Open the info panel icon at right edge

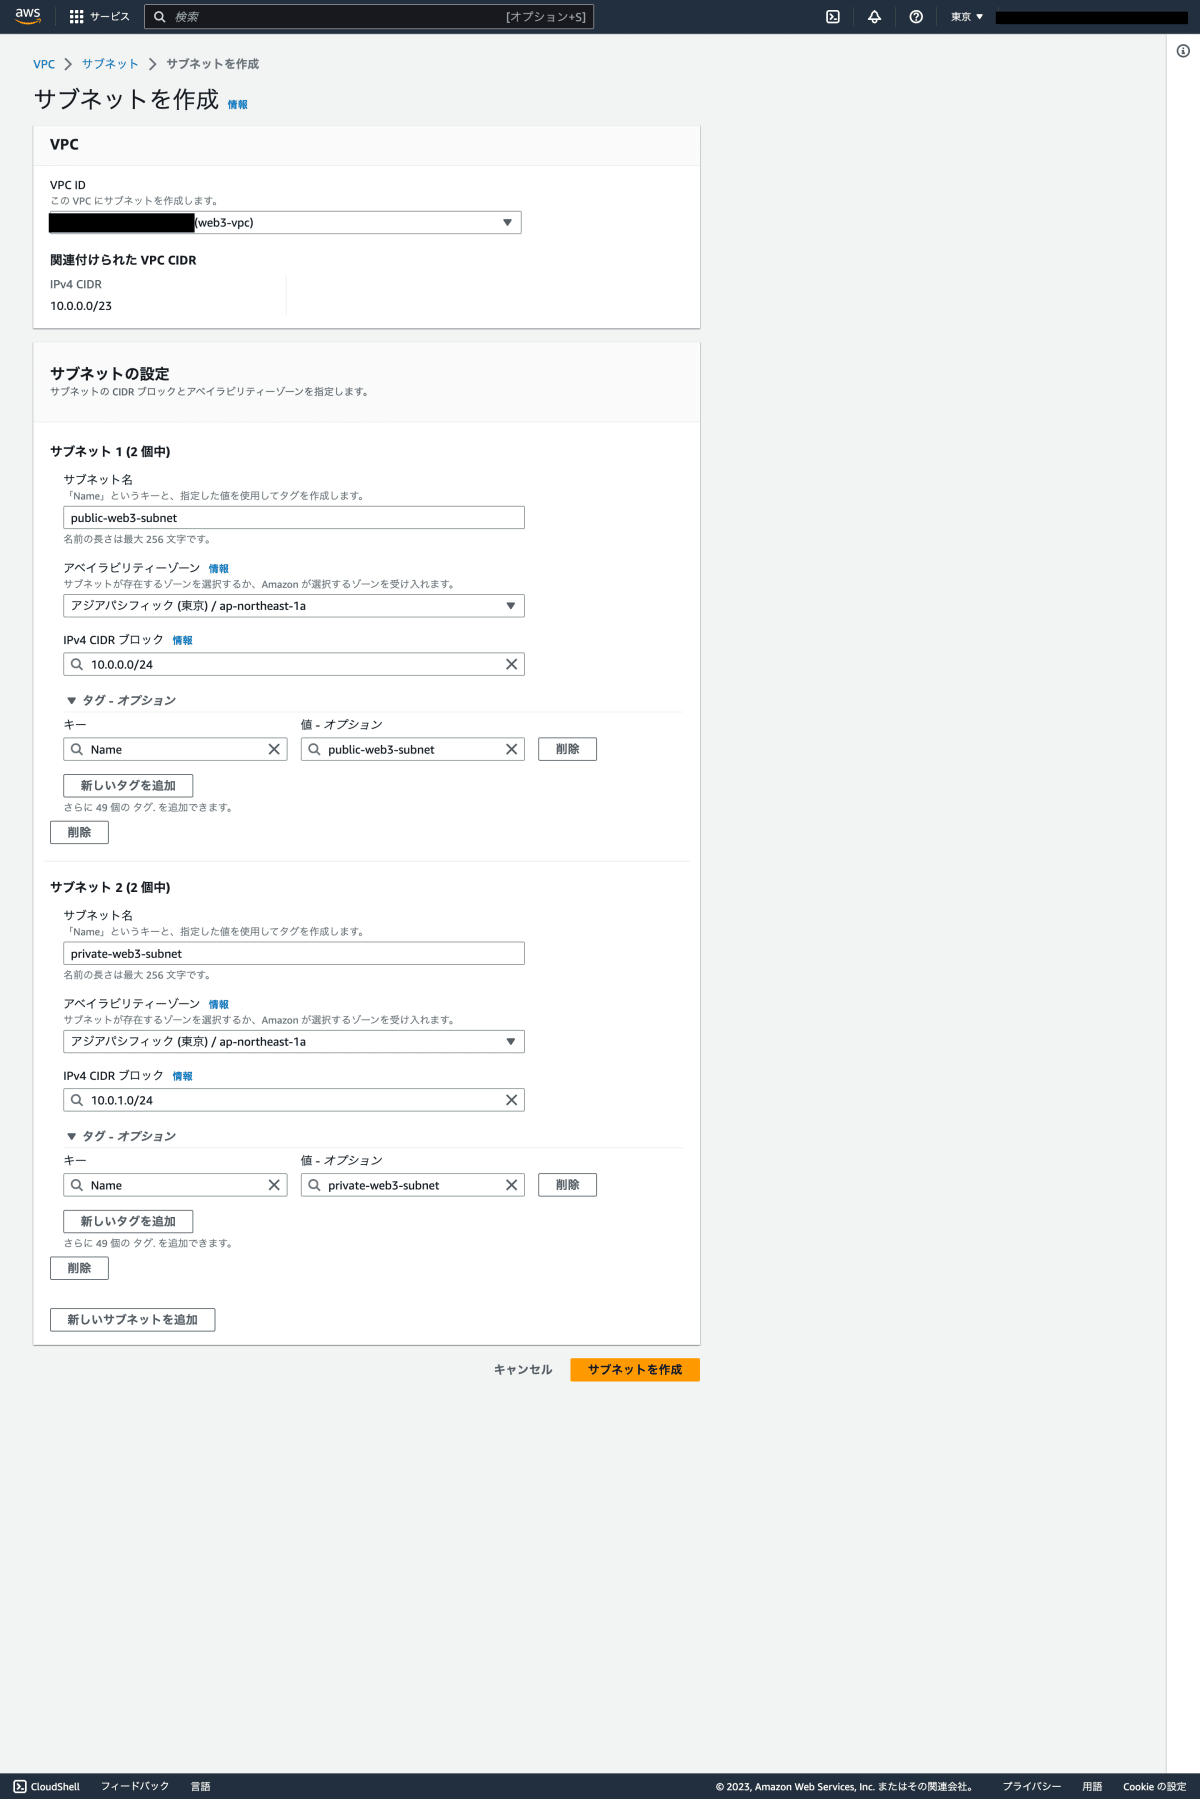coord(1183,51)
